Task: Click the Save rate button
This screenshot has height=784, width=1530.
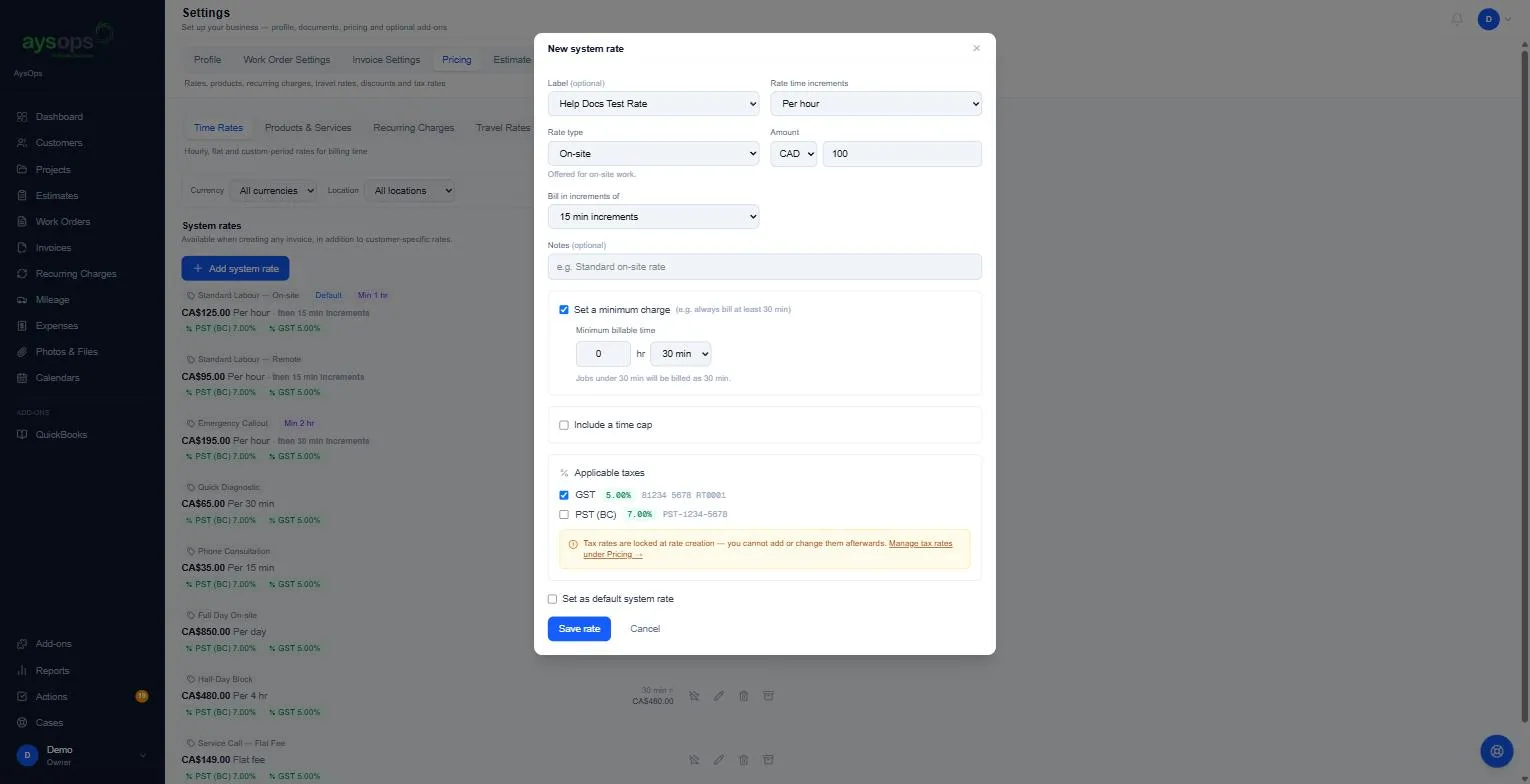Action: (x=579, y=629)
